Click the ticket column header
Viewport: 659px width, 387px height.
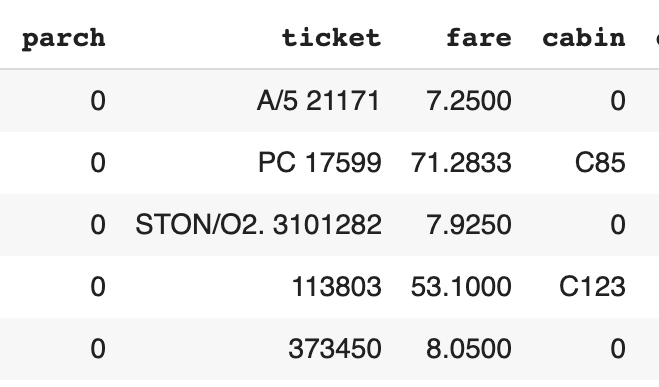[331, 38]
